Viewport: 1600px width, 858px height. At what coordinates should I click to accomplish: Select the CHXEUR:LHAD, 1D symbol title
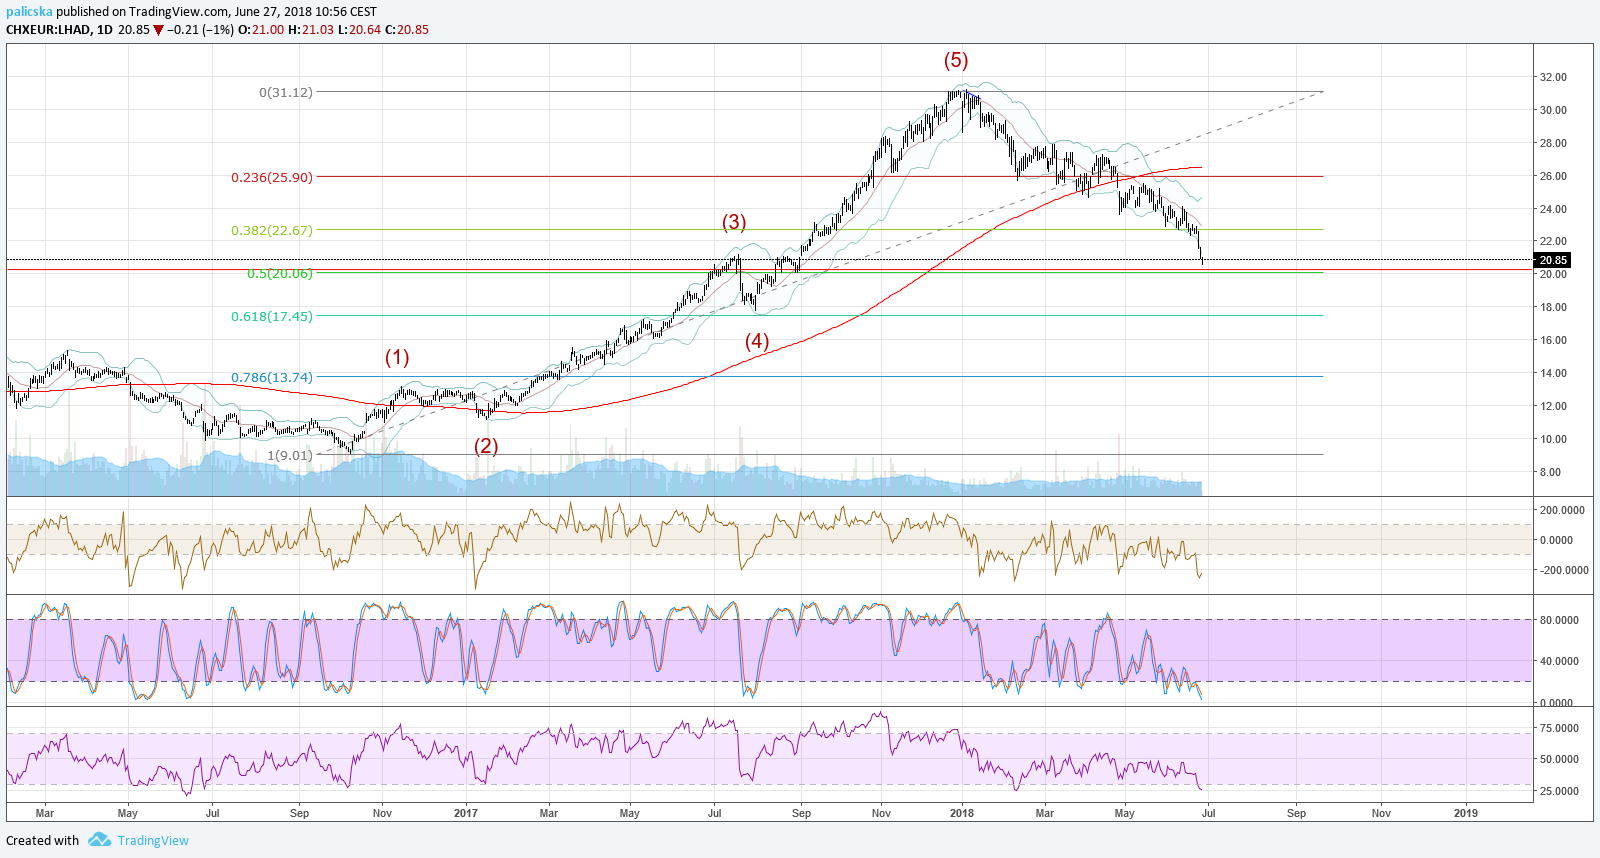click(59, 30)
